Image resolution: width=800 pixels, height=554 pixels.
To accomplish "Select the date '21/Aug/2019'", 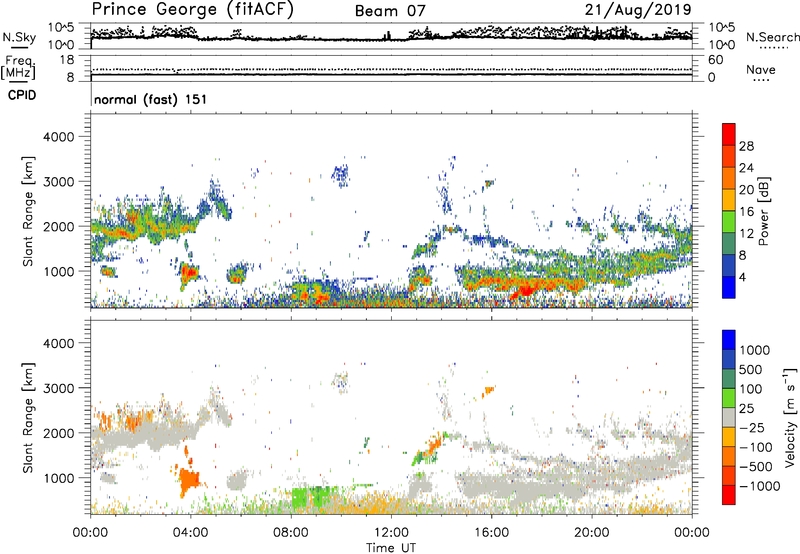I will pos(638,9).
